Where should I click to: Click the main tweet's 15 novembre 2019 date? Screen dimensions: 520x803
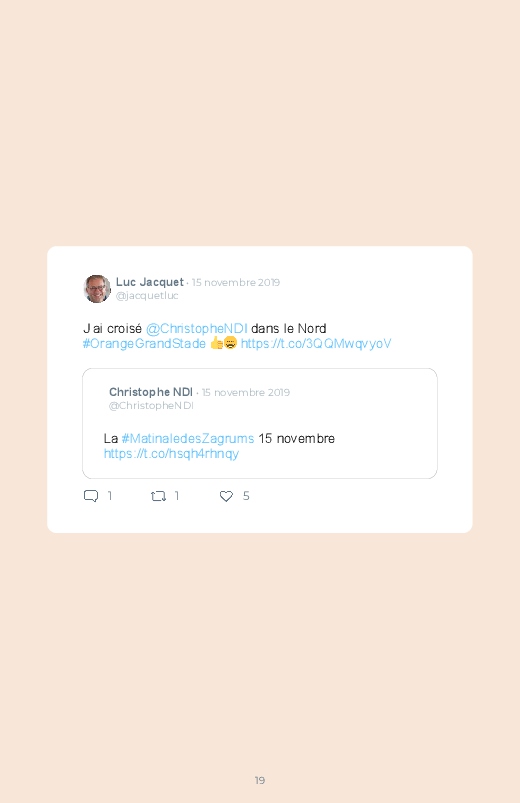[x=236, y=283]
